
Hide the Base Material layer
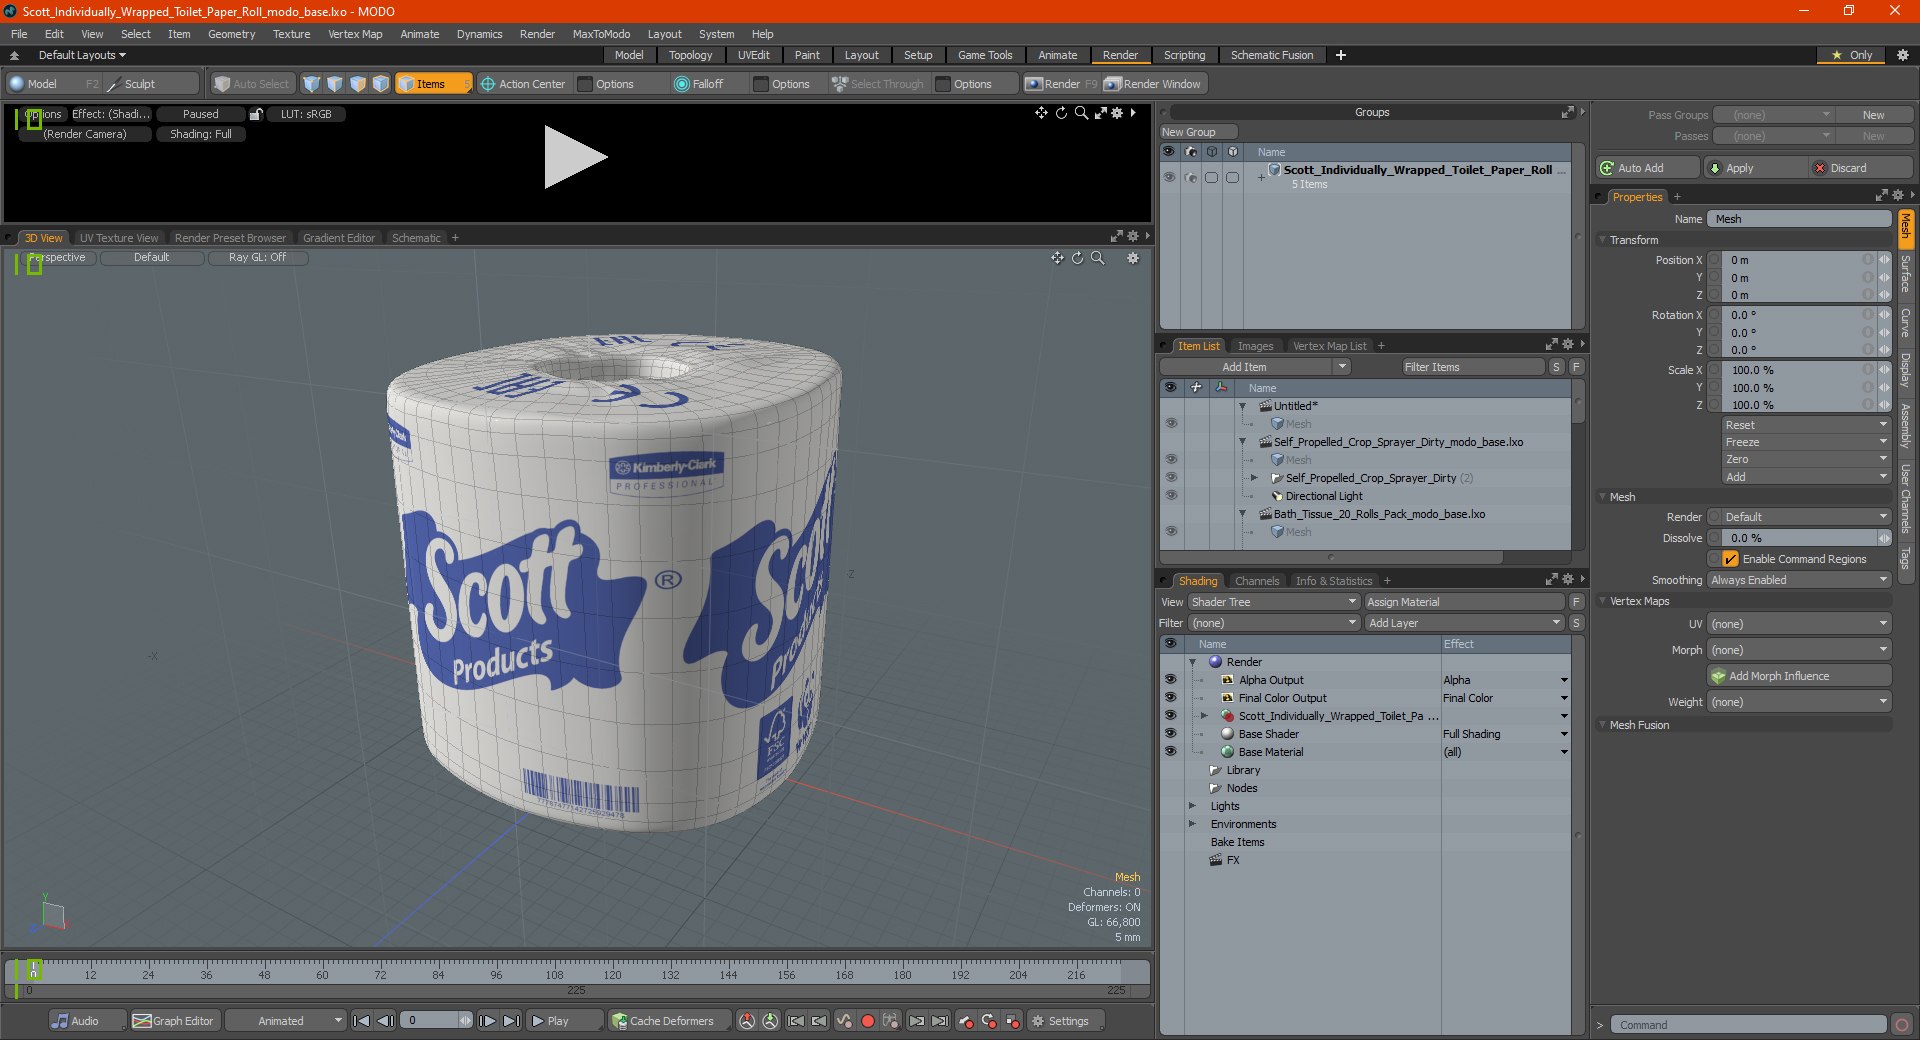pos(1170,752)
